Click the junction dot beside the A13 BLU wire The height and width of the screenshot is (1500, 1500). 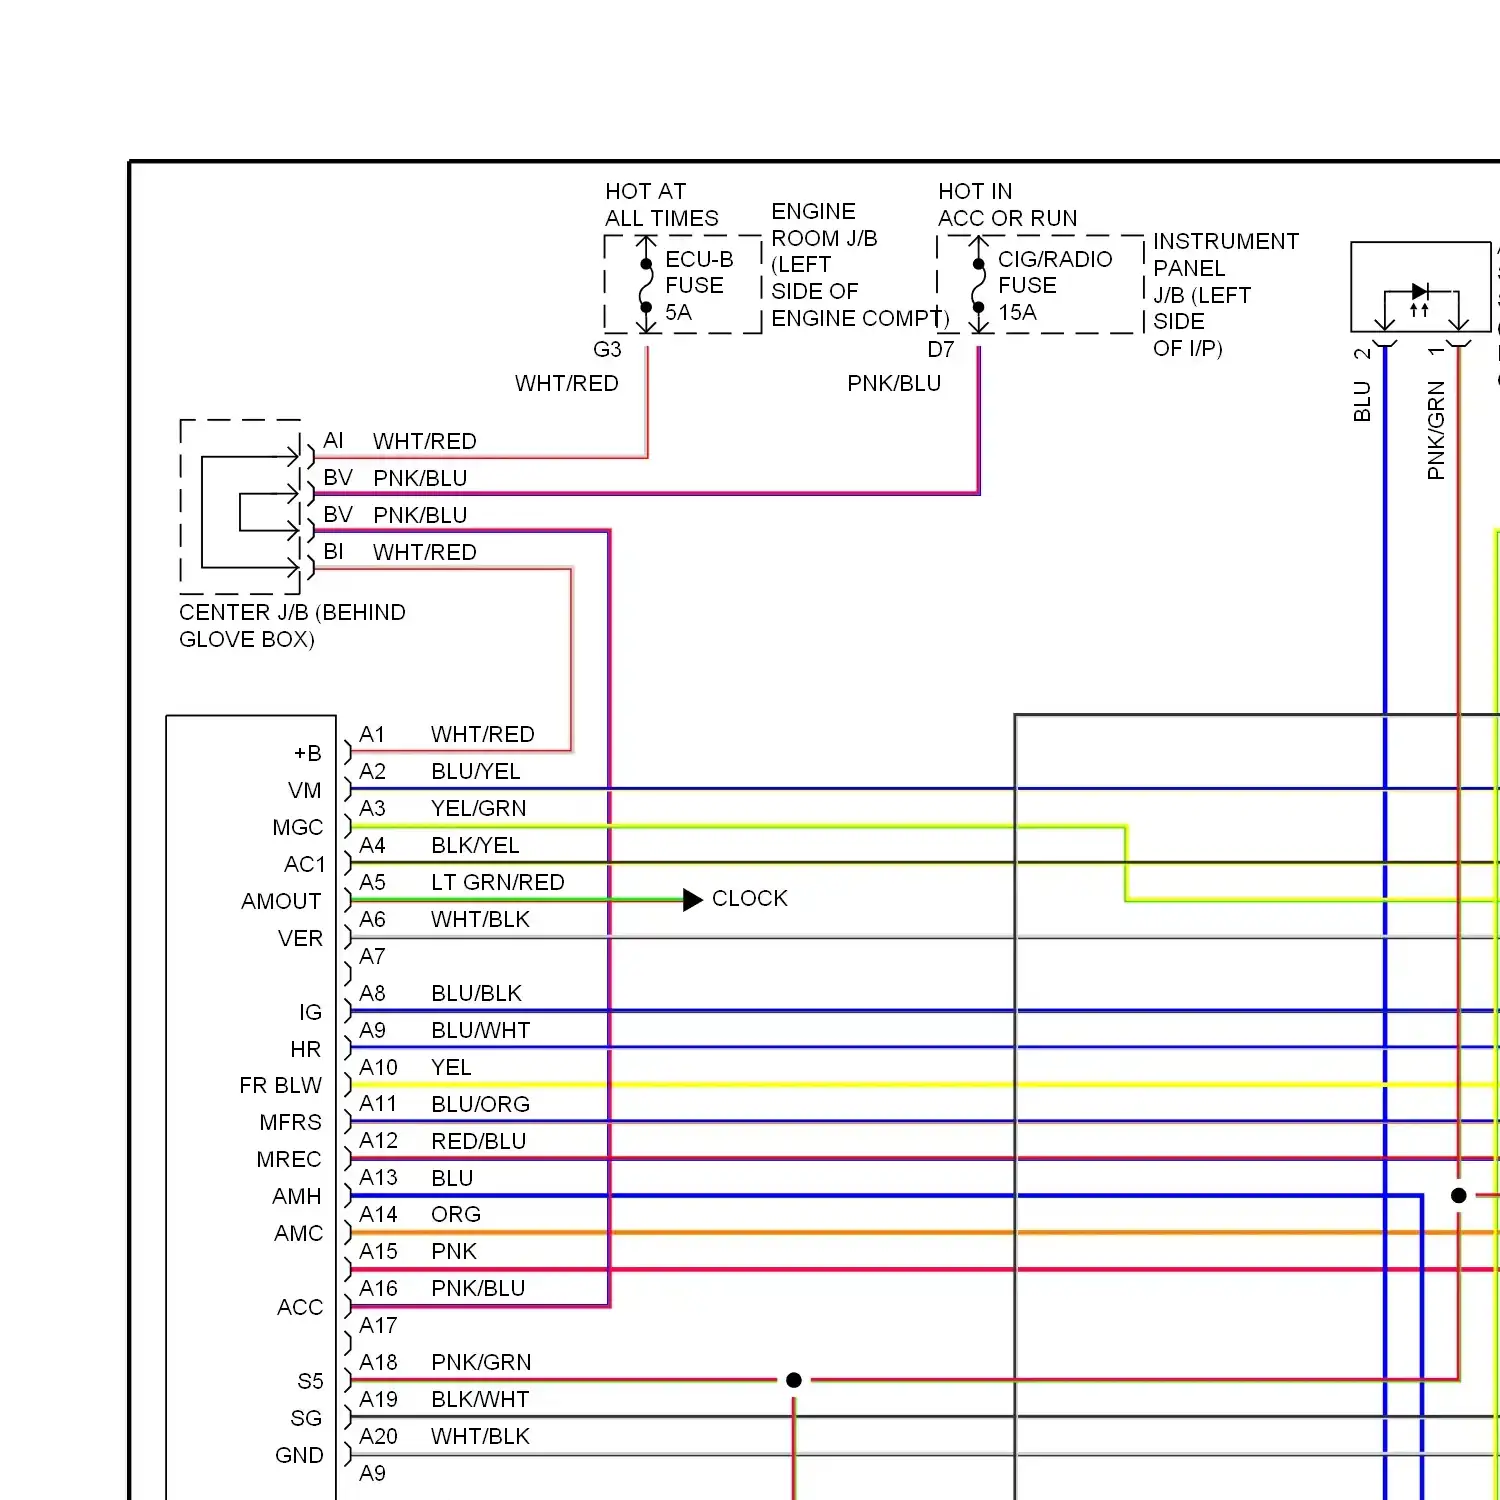(1459, 1195)
